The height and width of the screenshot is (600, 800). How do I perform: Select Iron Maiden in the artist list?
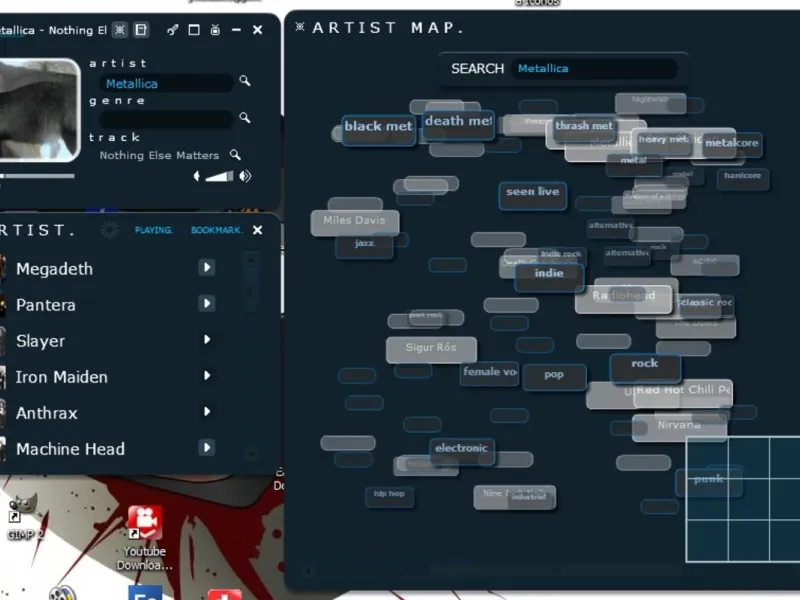click(x=62, y=377)
